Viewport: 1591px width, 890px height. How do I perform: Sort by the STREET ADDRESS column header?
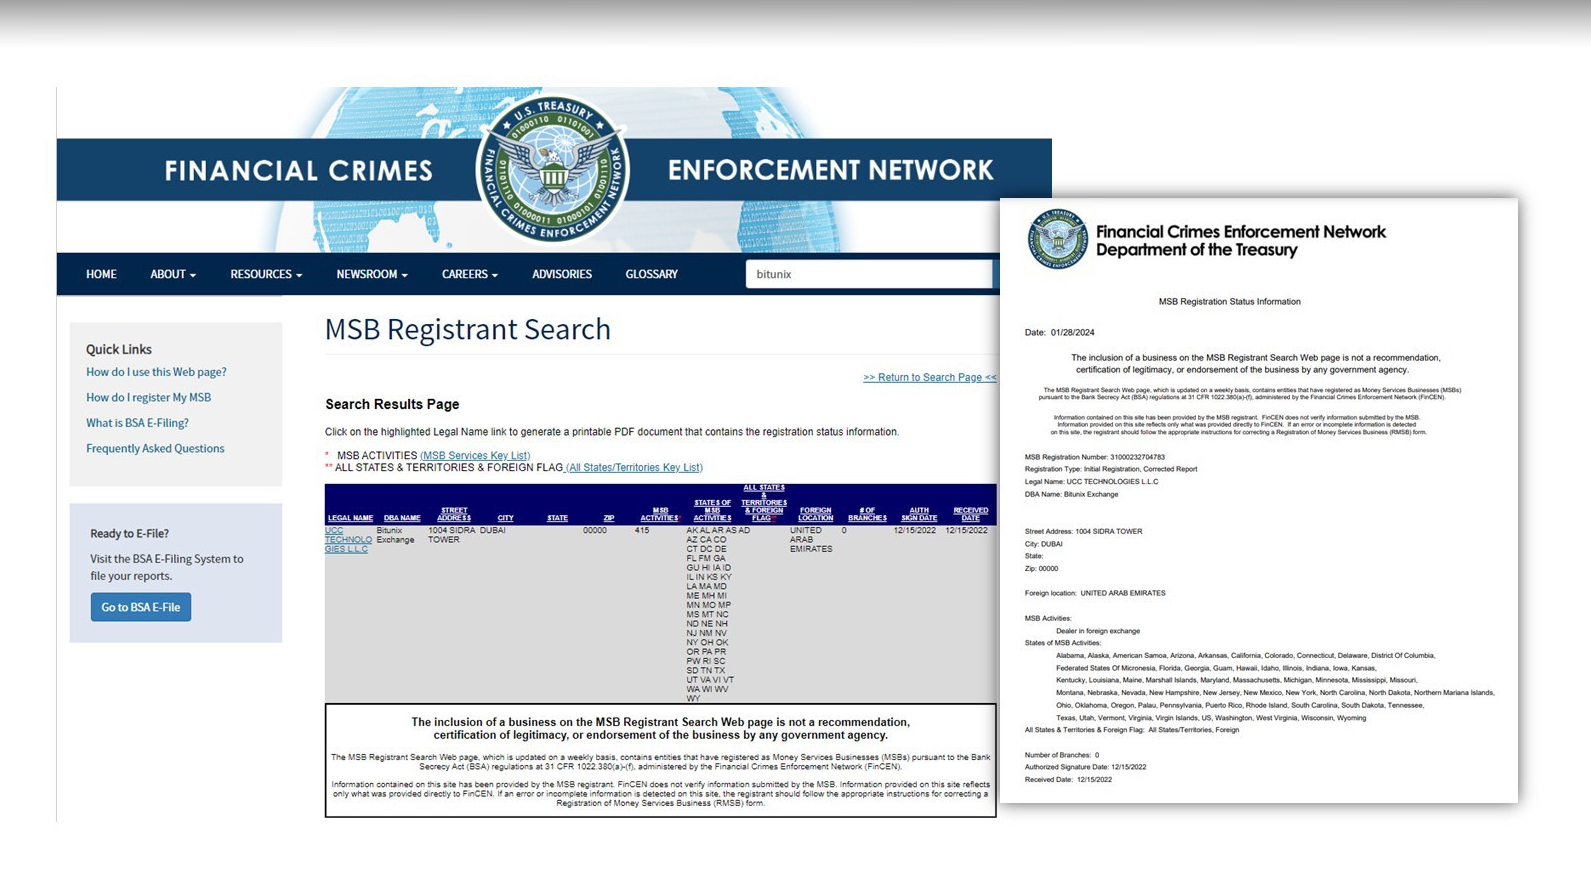pos(454,514)
